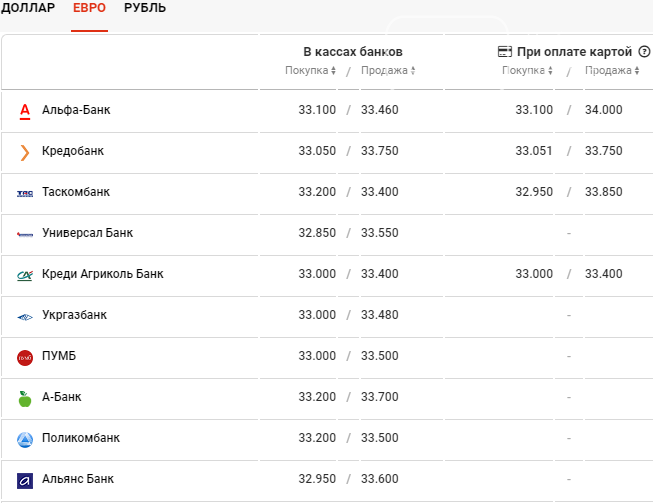Sort bank cash desks by Покупка
Image resolution: width=653 pixels, height=503 pixels.
[x=310, y=70]
